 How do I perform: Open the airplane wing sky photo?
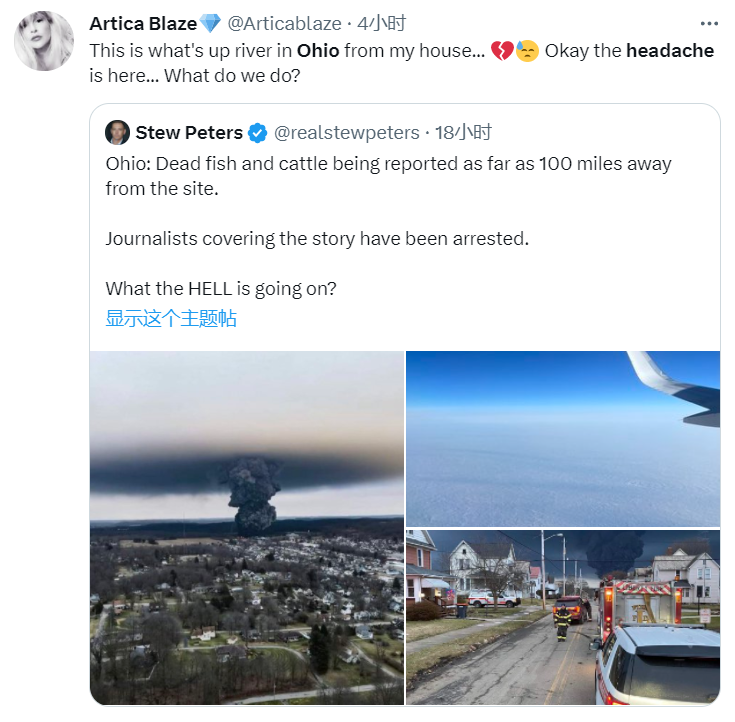coord(562,438)
